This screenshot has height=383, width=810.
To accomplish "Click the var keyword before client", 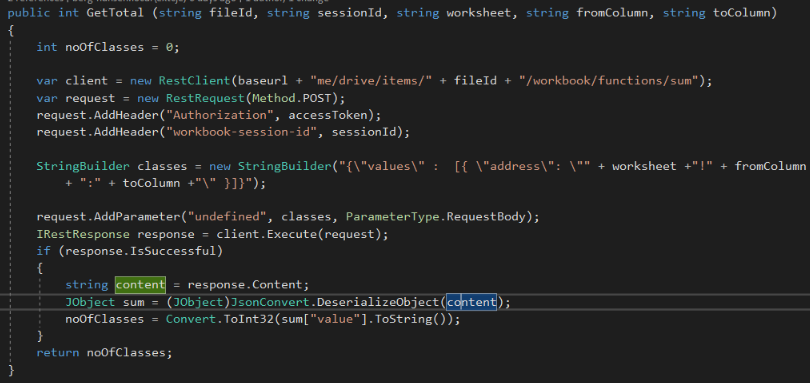I will click(x=47, y=81).
